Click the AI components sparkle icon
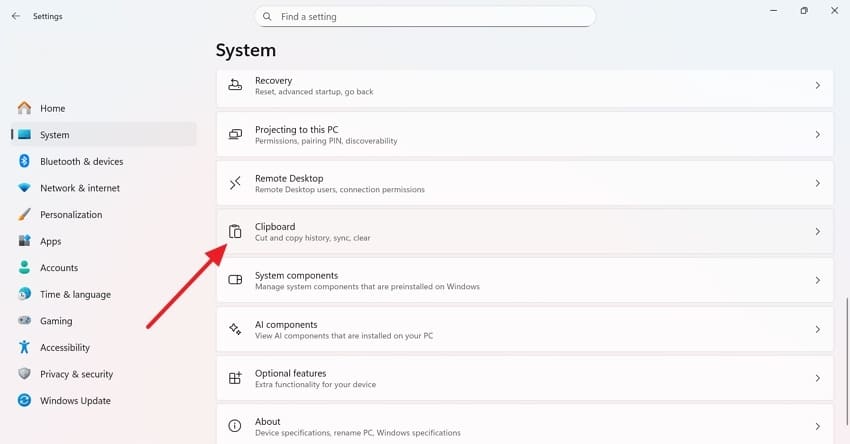850x444 pixels. [x=235, y=329]
